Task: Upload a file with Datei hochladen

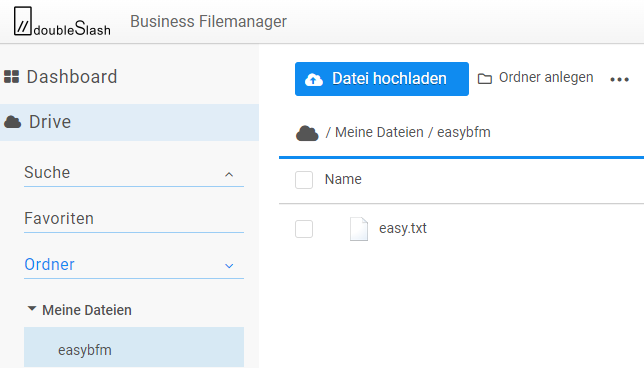Action: pos(382,79)
